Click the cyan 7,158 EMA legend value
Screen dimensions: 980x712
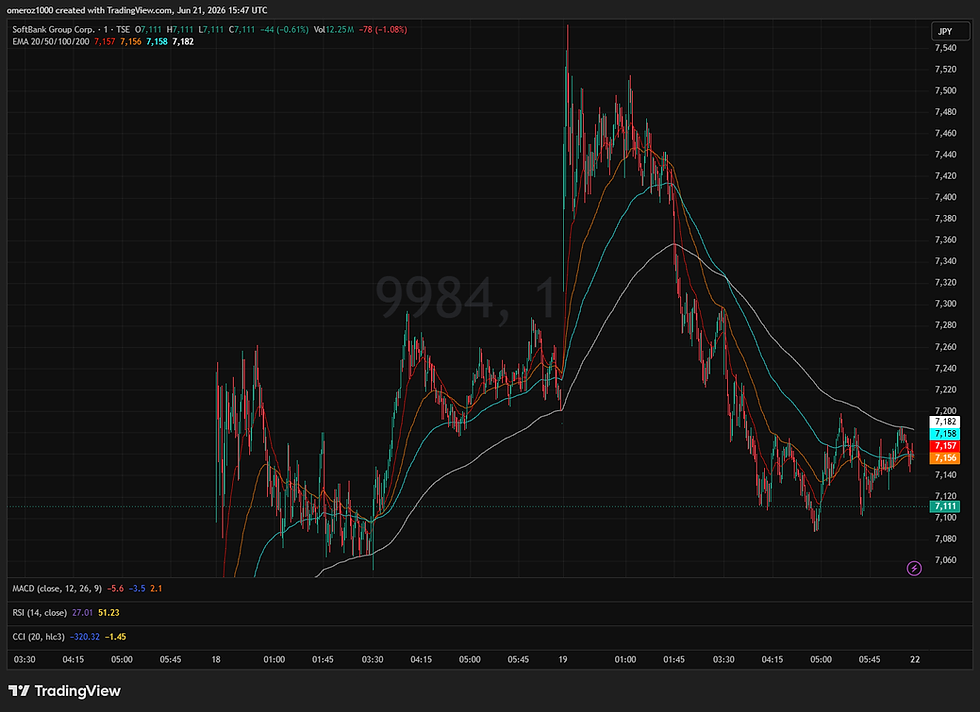[157, 41]
